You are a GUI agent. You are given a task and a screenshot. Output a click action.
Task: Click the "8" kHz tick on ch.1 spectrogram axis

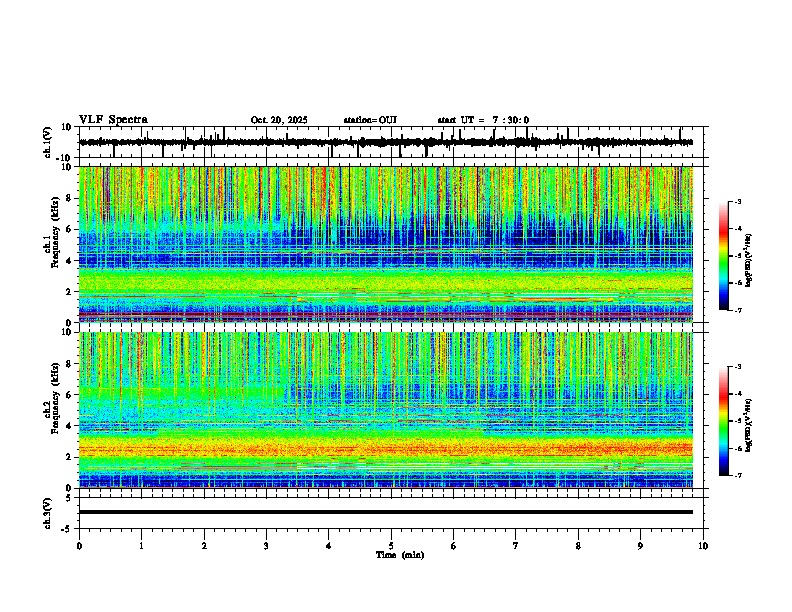pos(70,198)
